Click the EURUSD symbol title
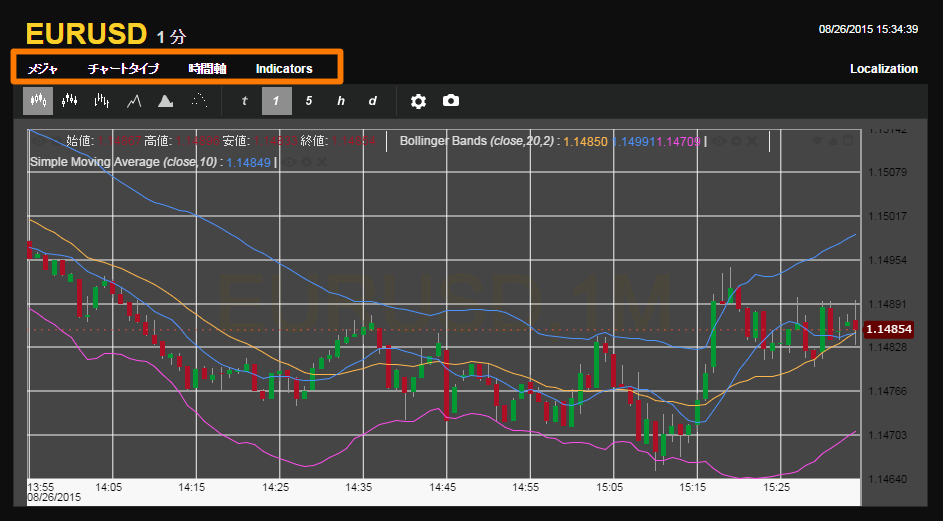943x521 pixels. pos(86,34)
